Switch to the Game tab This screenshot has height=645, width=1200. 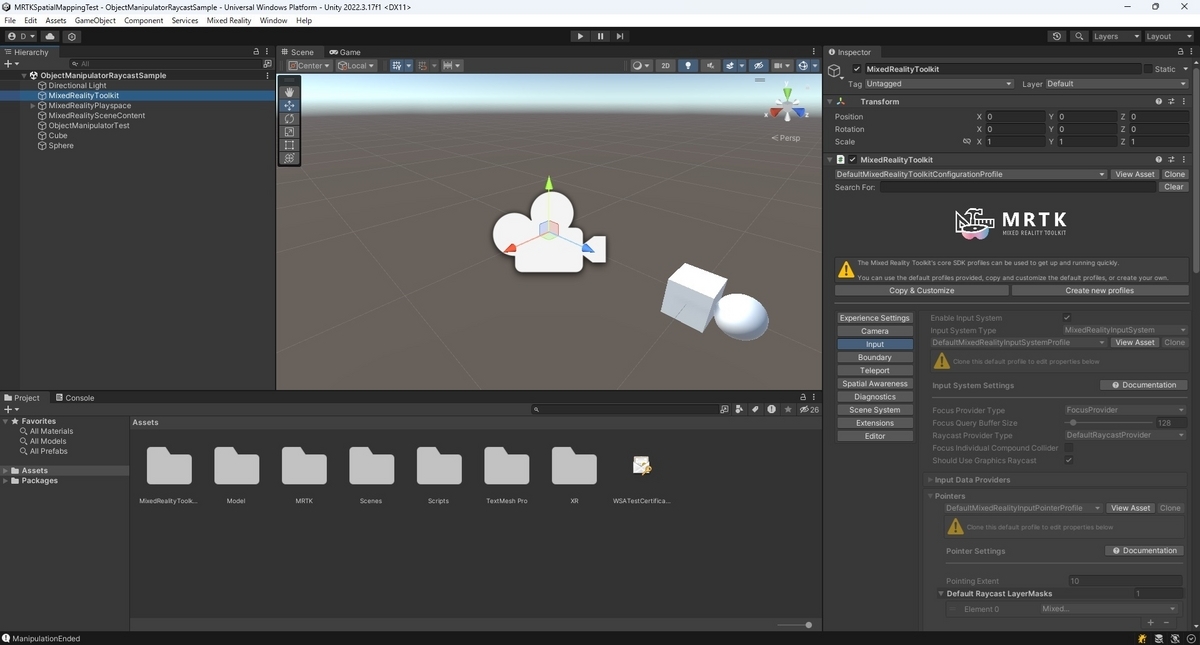345,52
